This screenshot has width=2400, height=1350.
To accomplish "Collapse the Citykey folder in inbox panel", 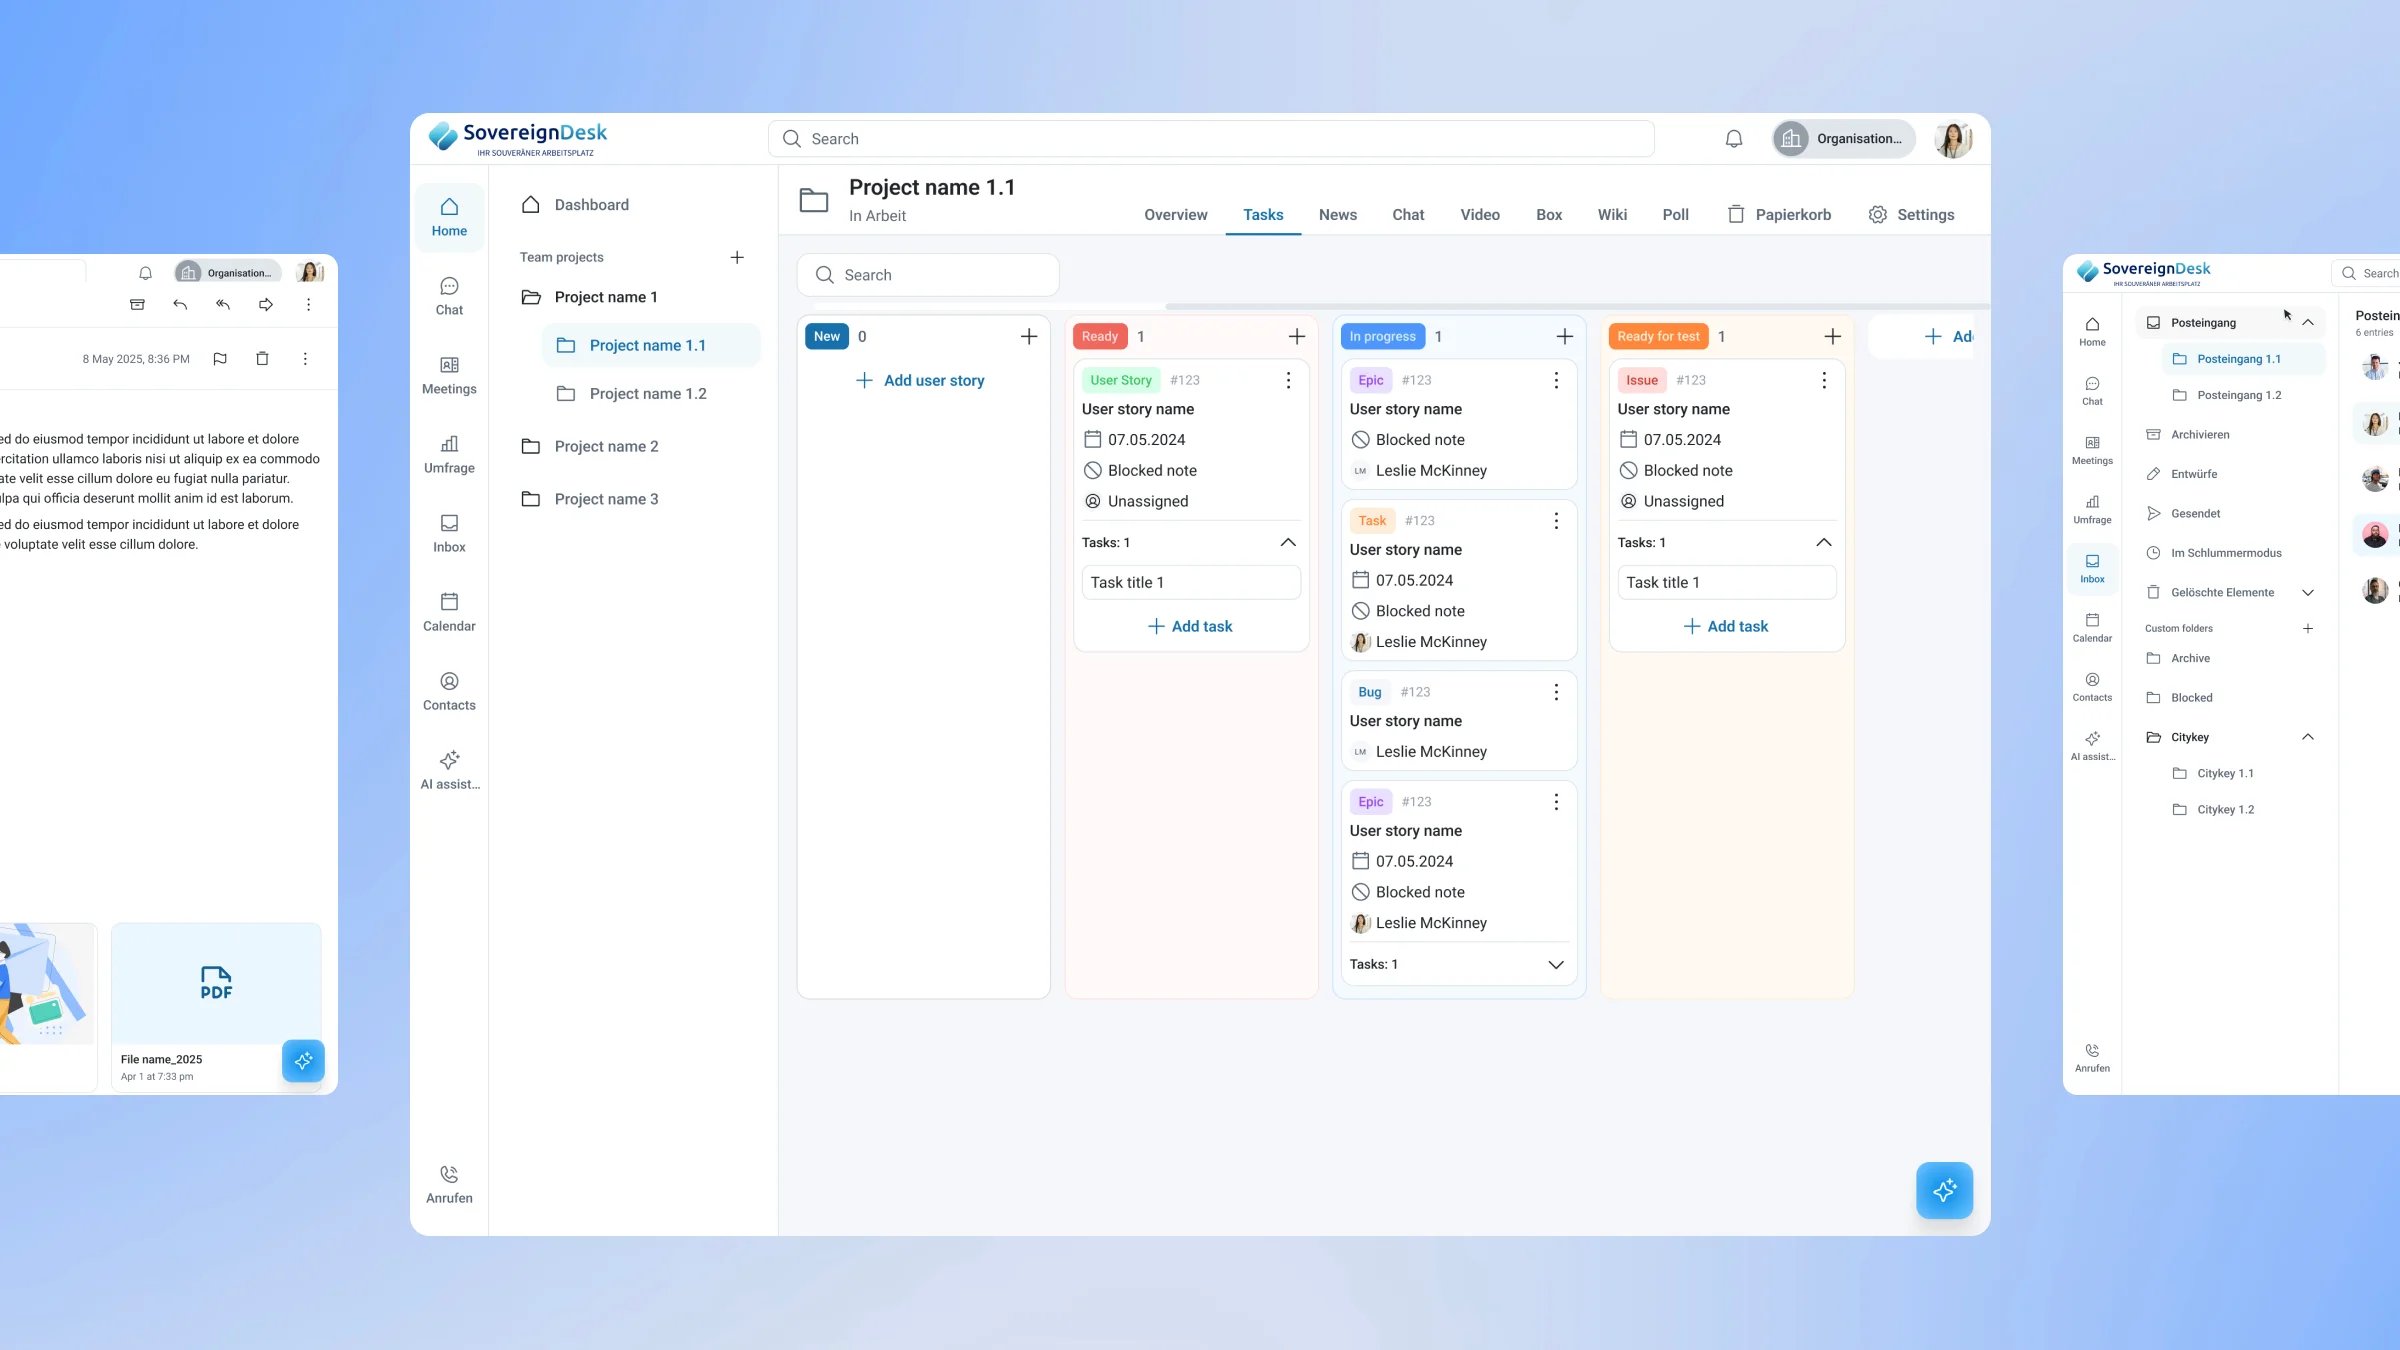I will [2308, 737].
